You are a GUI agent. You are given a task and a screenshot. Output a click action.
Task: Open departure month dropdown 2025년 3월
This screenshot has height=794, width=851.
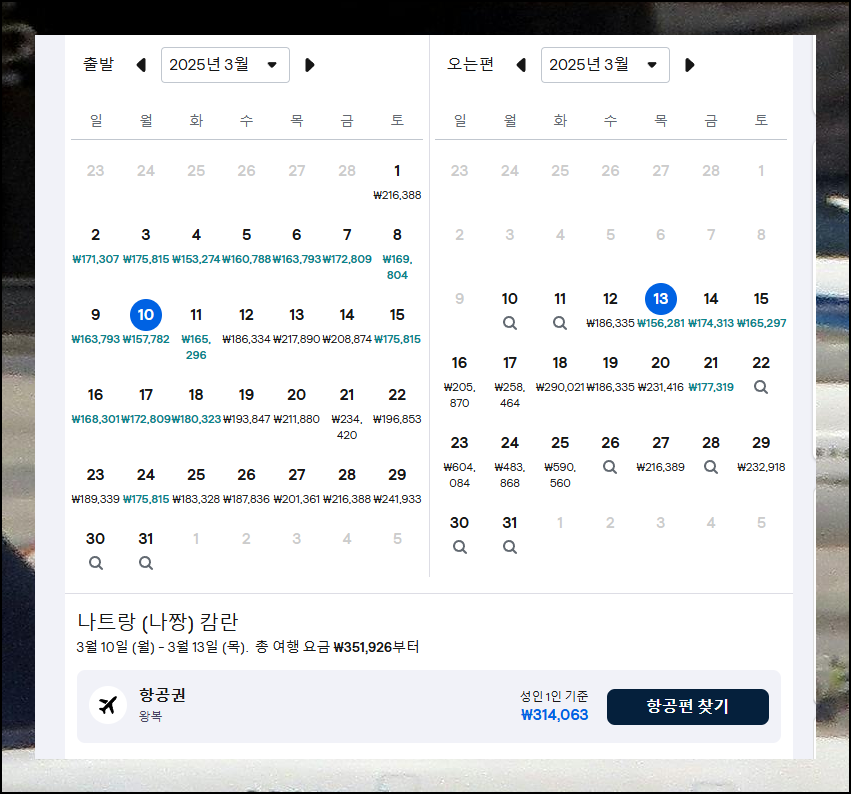pos(225,65)
